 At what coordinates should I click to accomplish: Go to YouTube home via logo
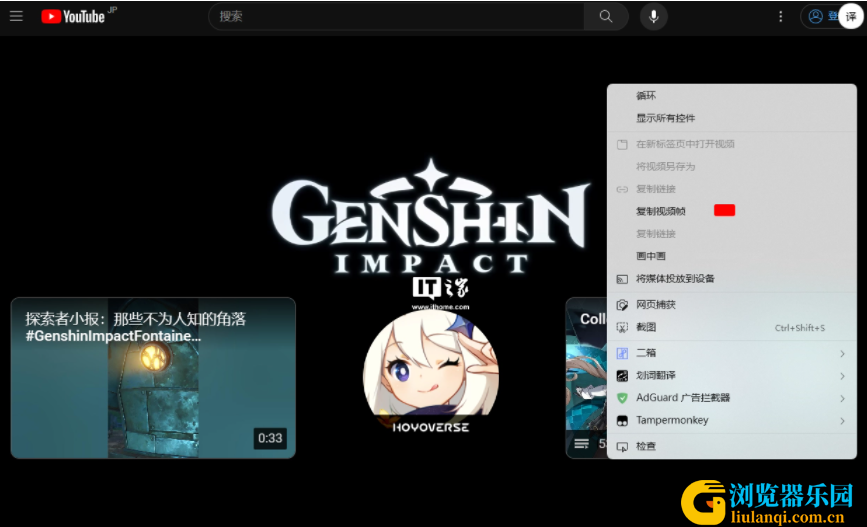pyautogui.click(x=72, y=17)
